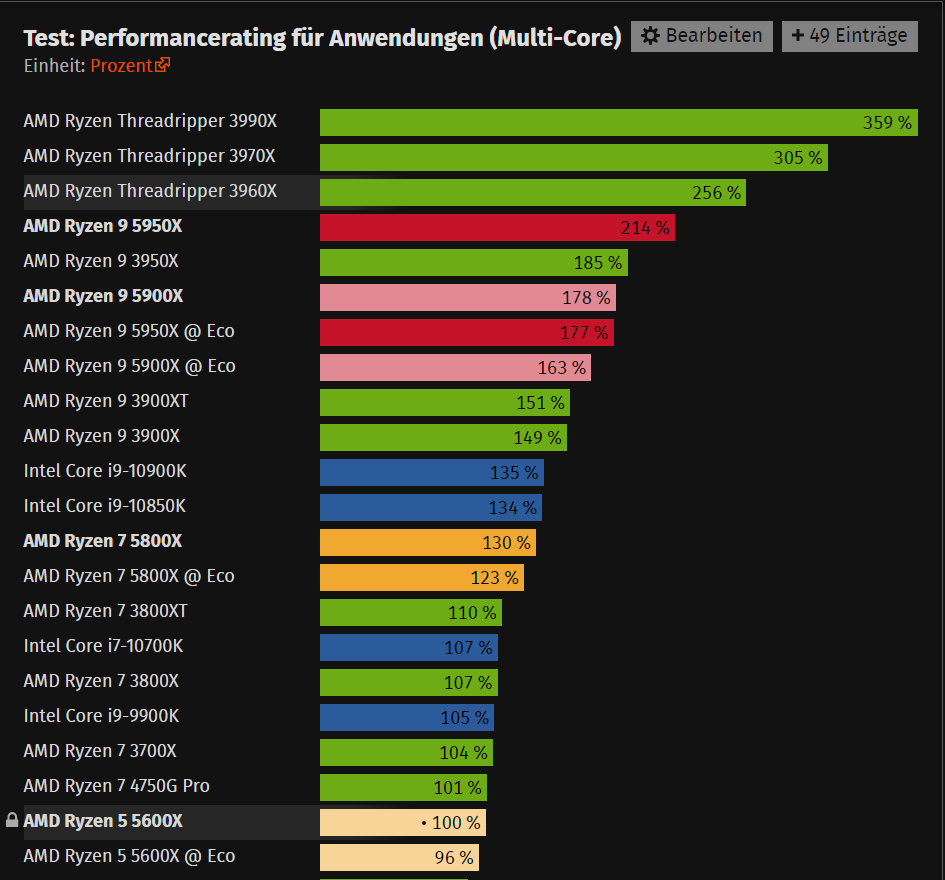Select the AMD Ryzen Threadripper 3970X label
945x880 pixels.
(x=149, y=156)
